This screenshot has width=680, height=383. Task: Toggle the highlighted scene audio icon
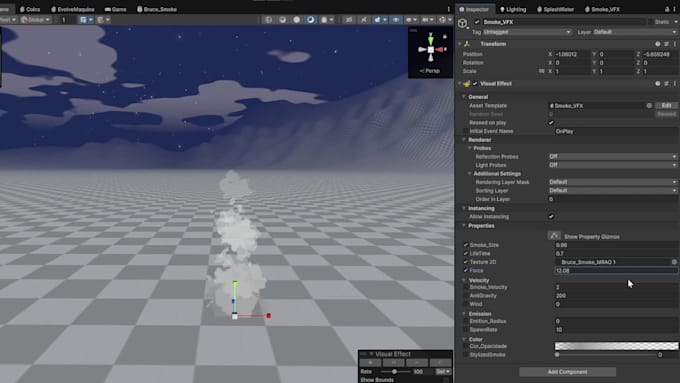(x=311, y=20)
